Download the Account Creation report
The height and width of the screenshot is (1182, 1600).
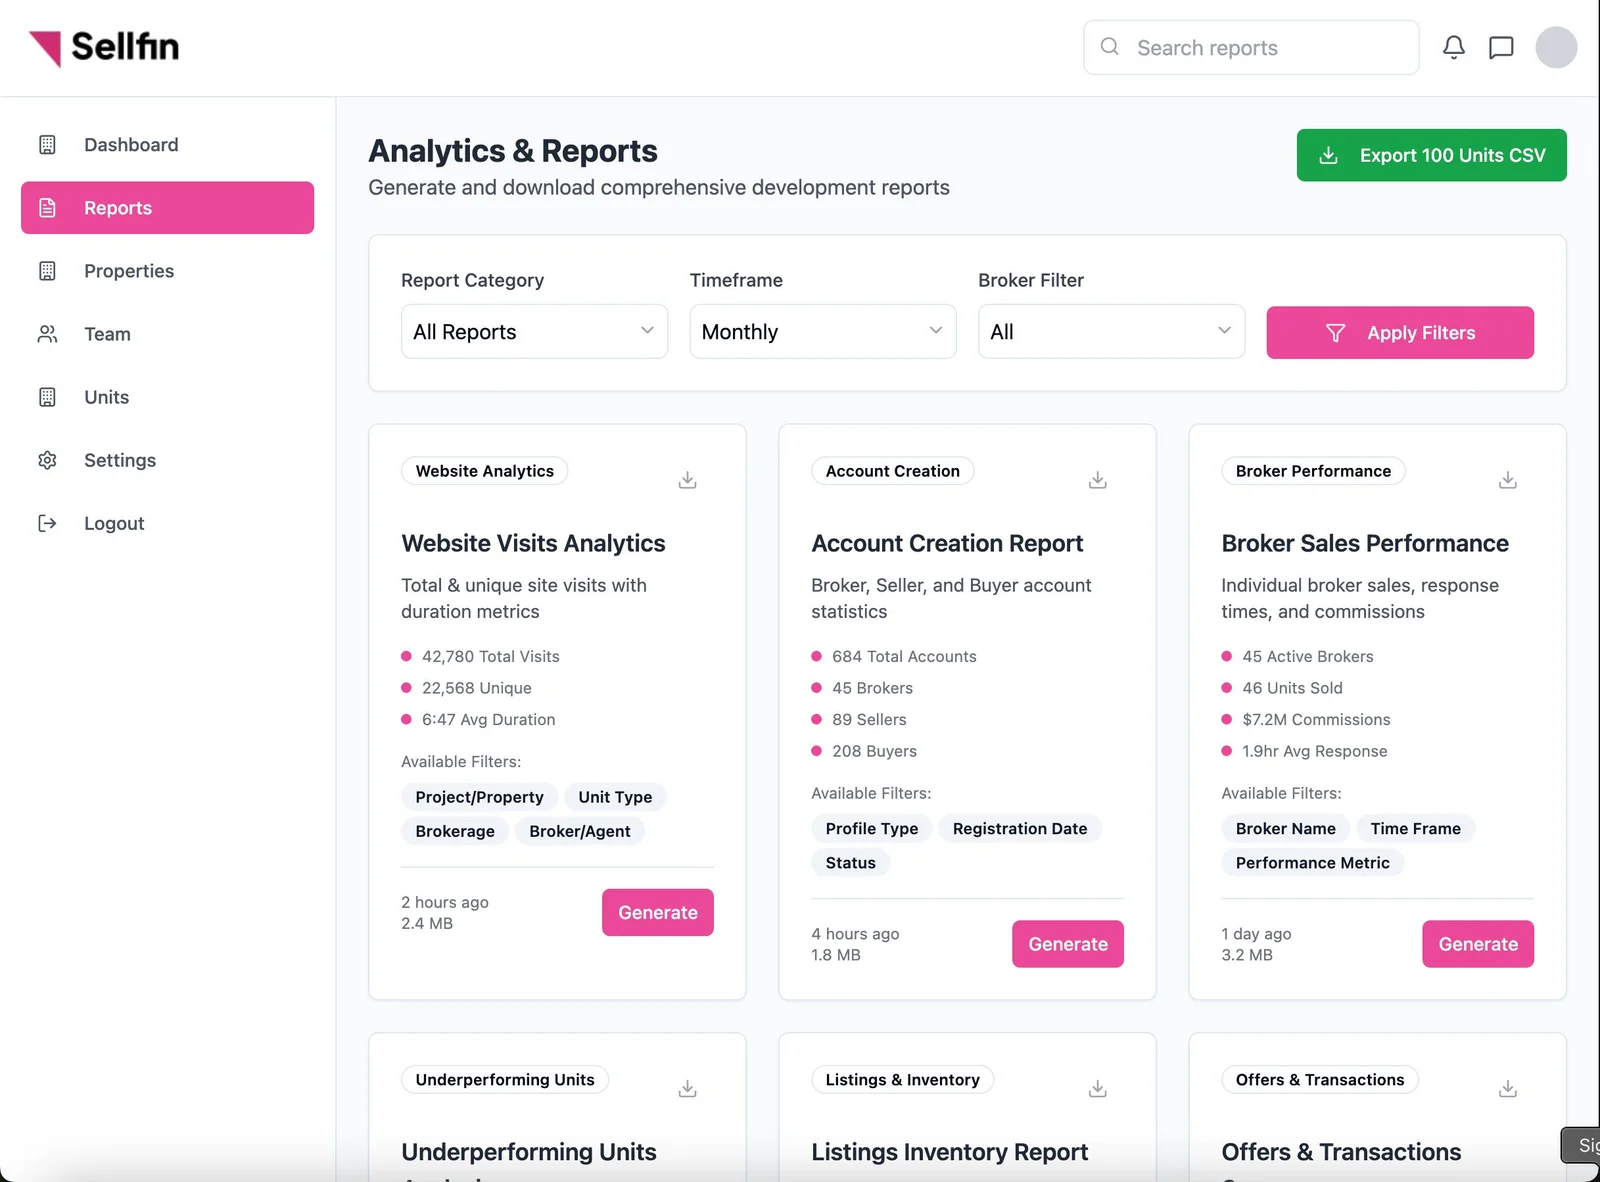coord(1097,480)
